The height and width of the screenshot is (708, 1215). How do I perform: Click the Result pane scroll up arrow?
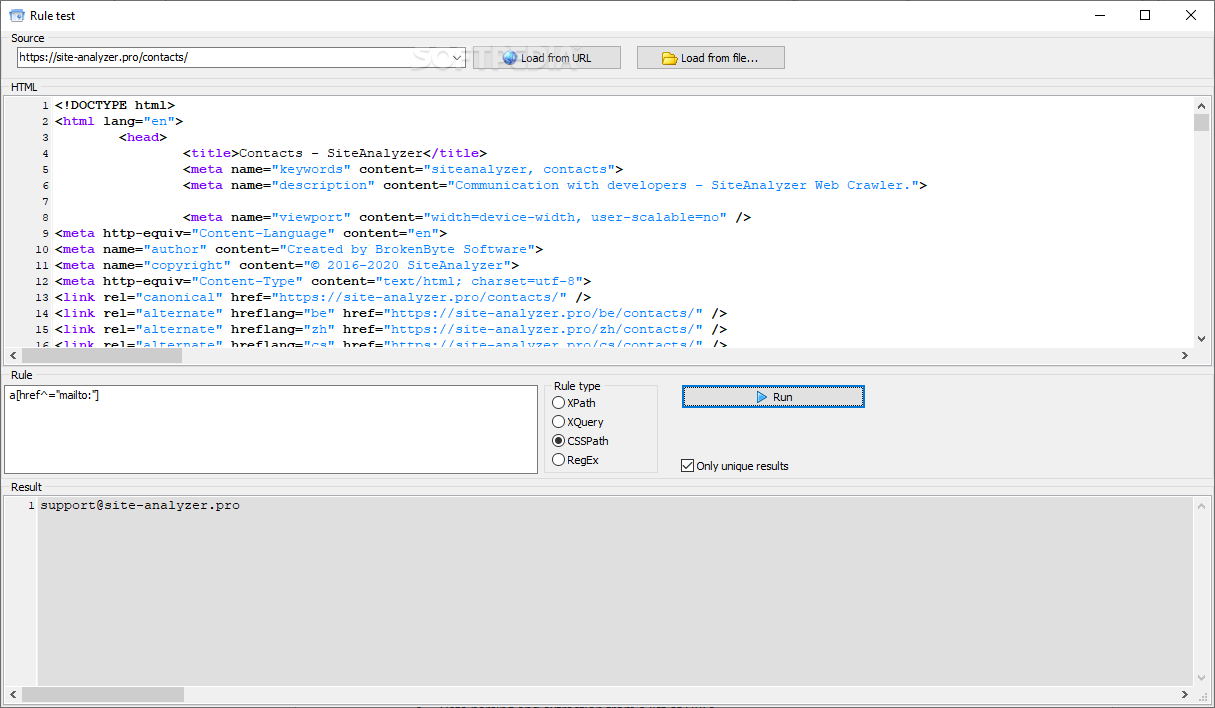[1201, 506]
